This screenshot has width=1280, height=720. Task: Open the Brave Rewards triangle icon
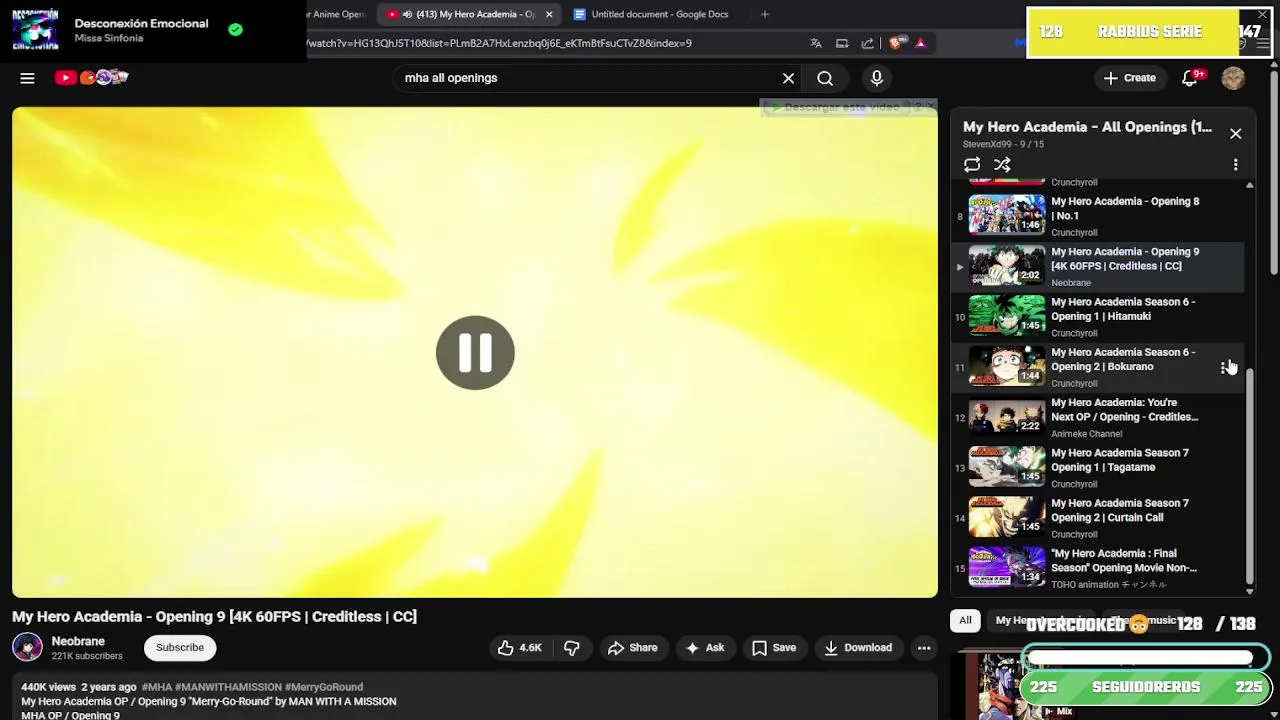click(920, 43)
